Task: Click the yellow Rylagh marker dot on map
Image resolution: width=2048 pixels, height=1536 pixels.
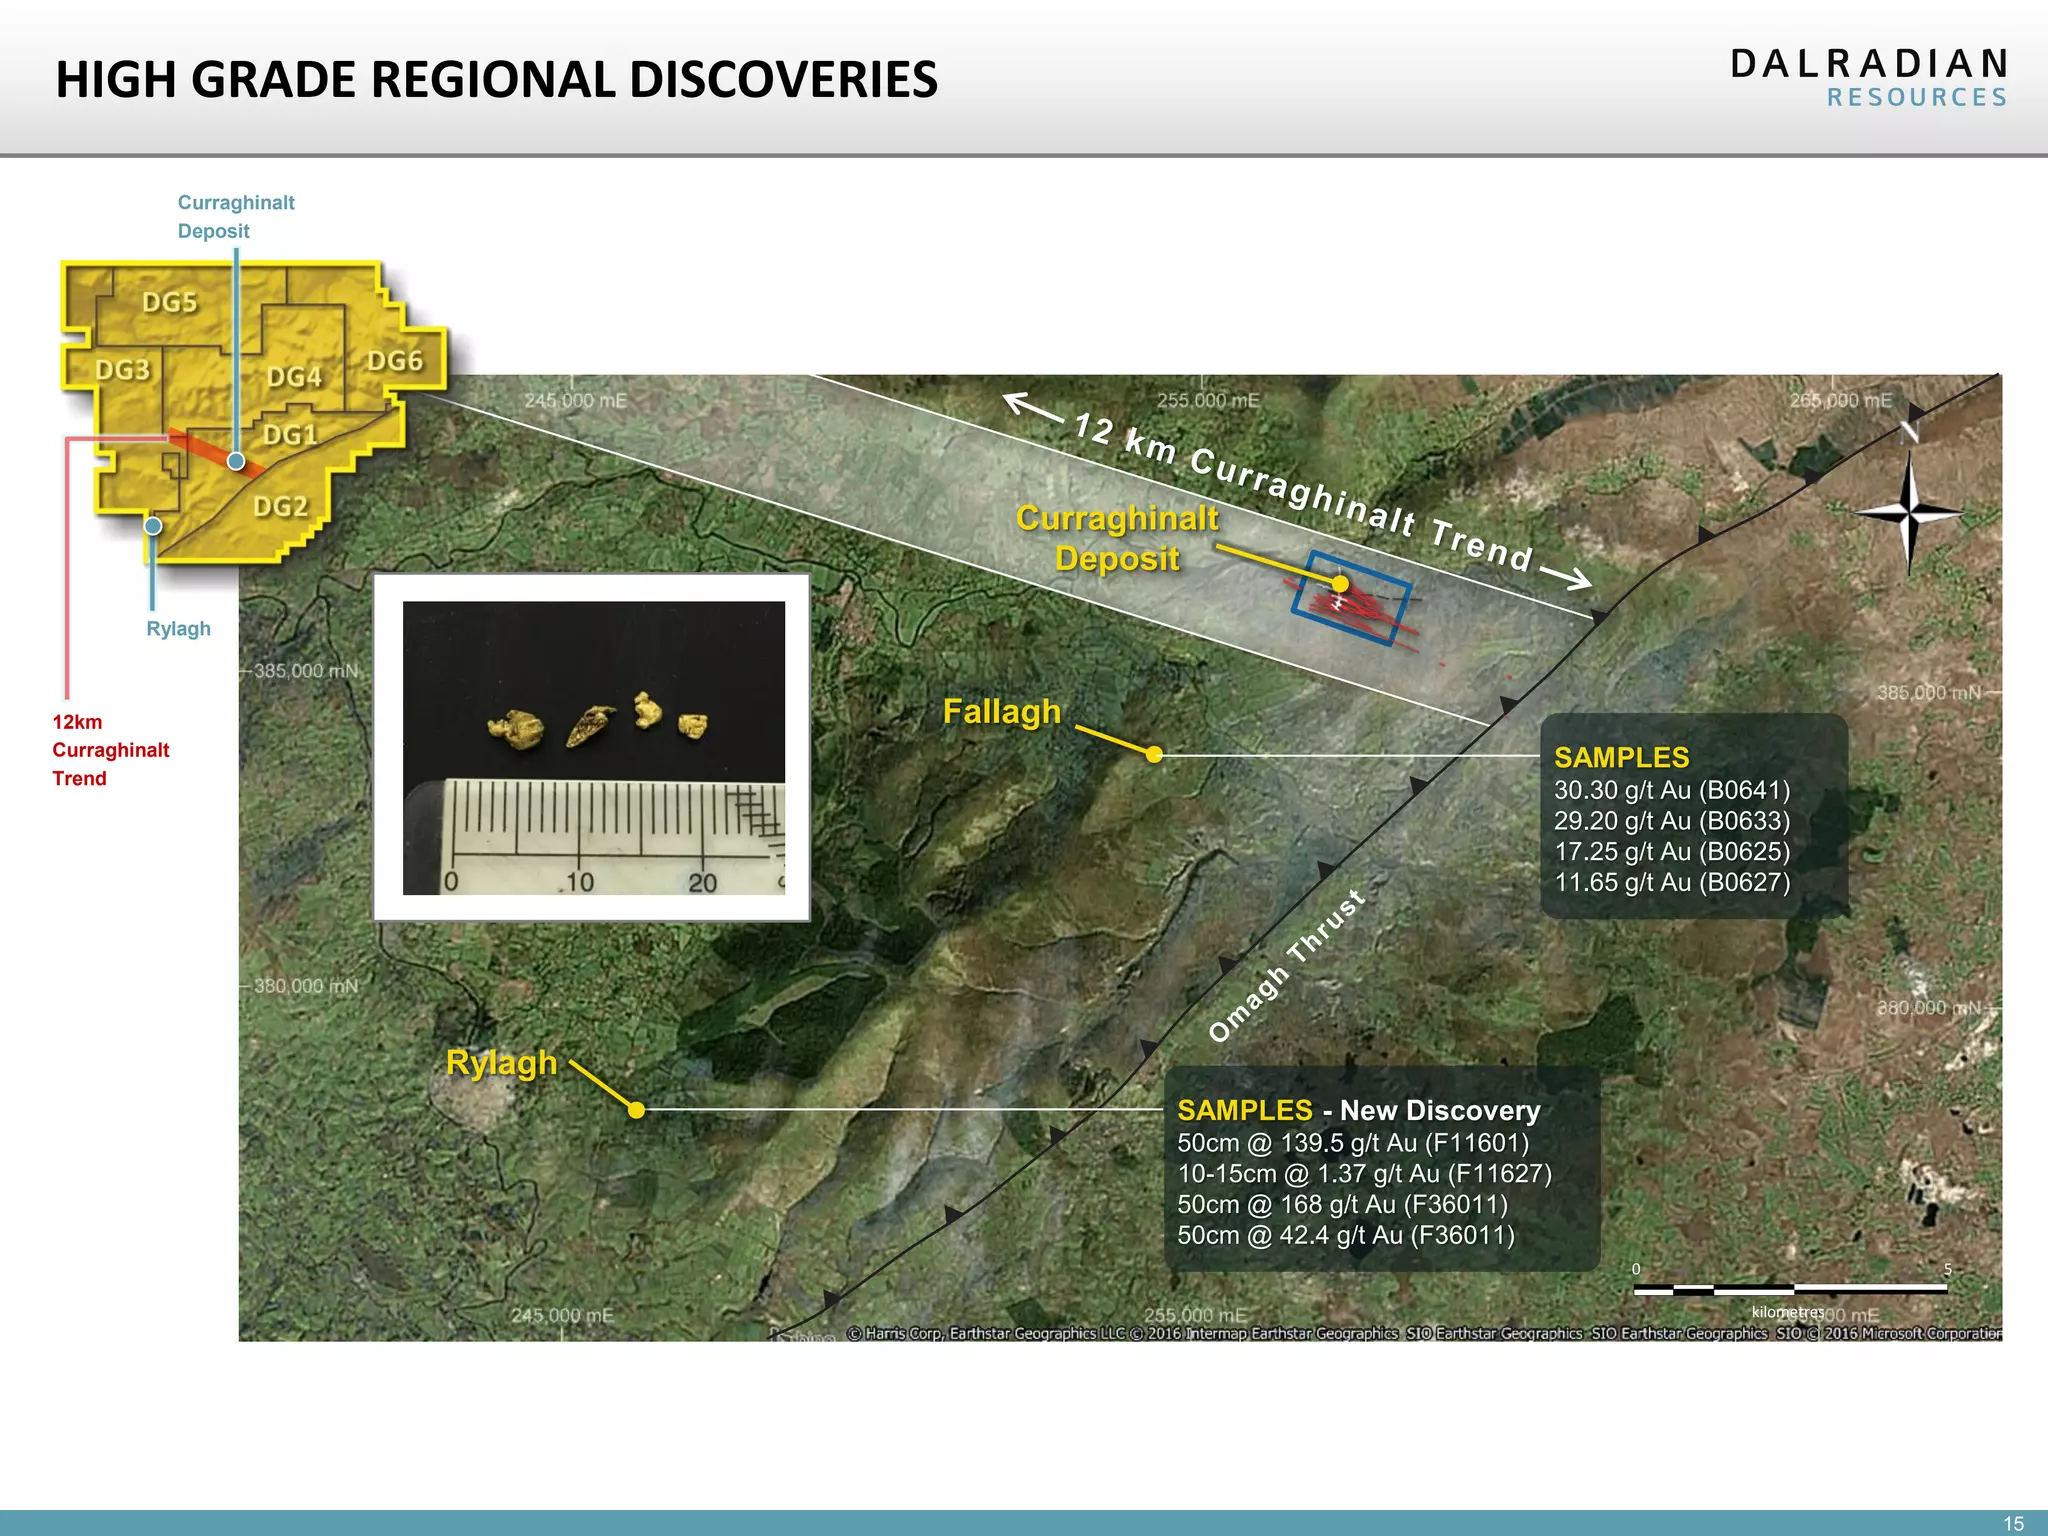Action: (636, 1109)
